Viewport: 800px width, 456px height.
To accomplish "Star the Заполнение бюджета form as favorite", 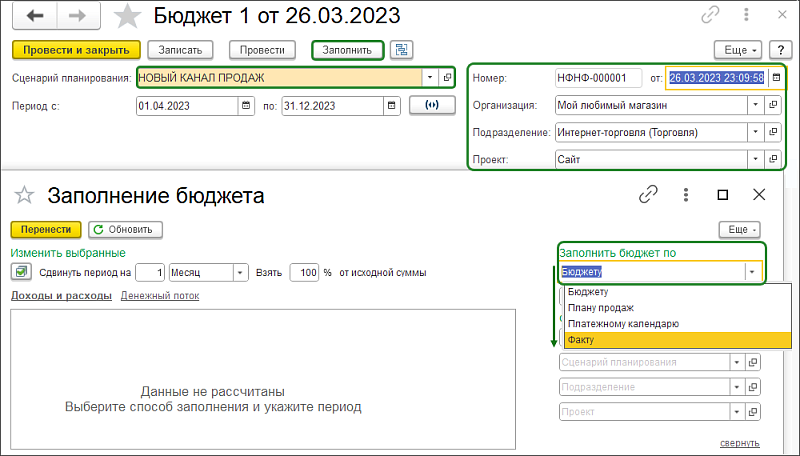I will pyautogui.click(x=25, y=195).
